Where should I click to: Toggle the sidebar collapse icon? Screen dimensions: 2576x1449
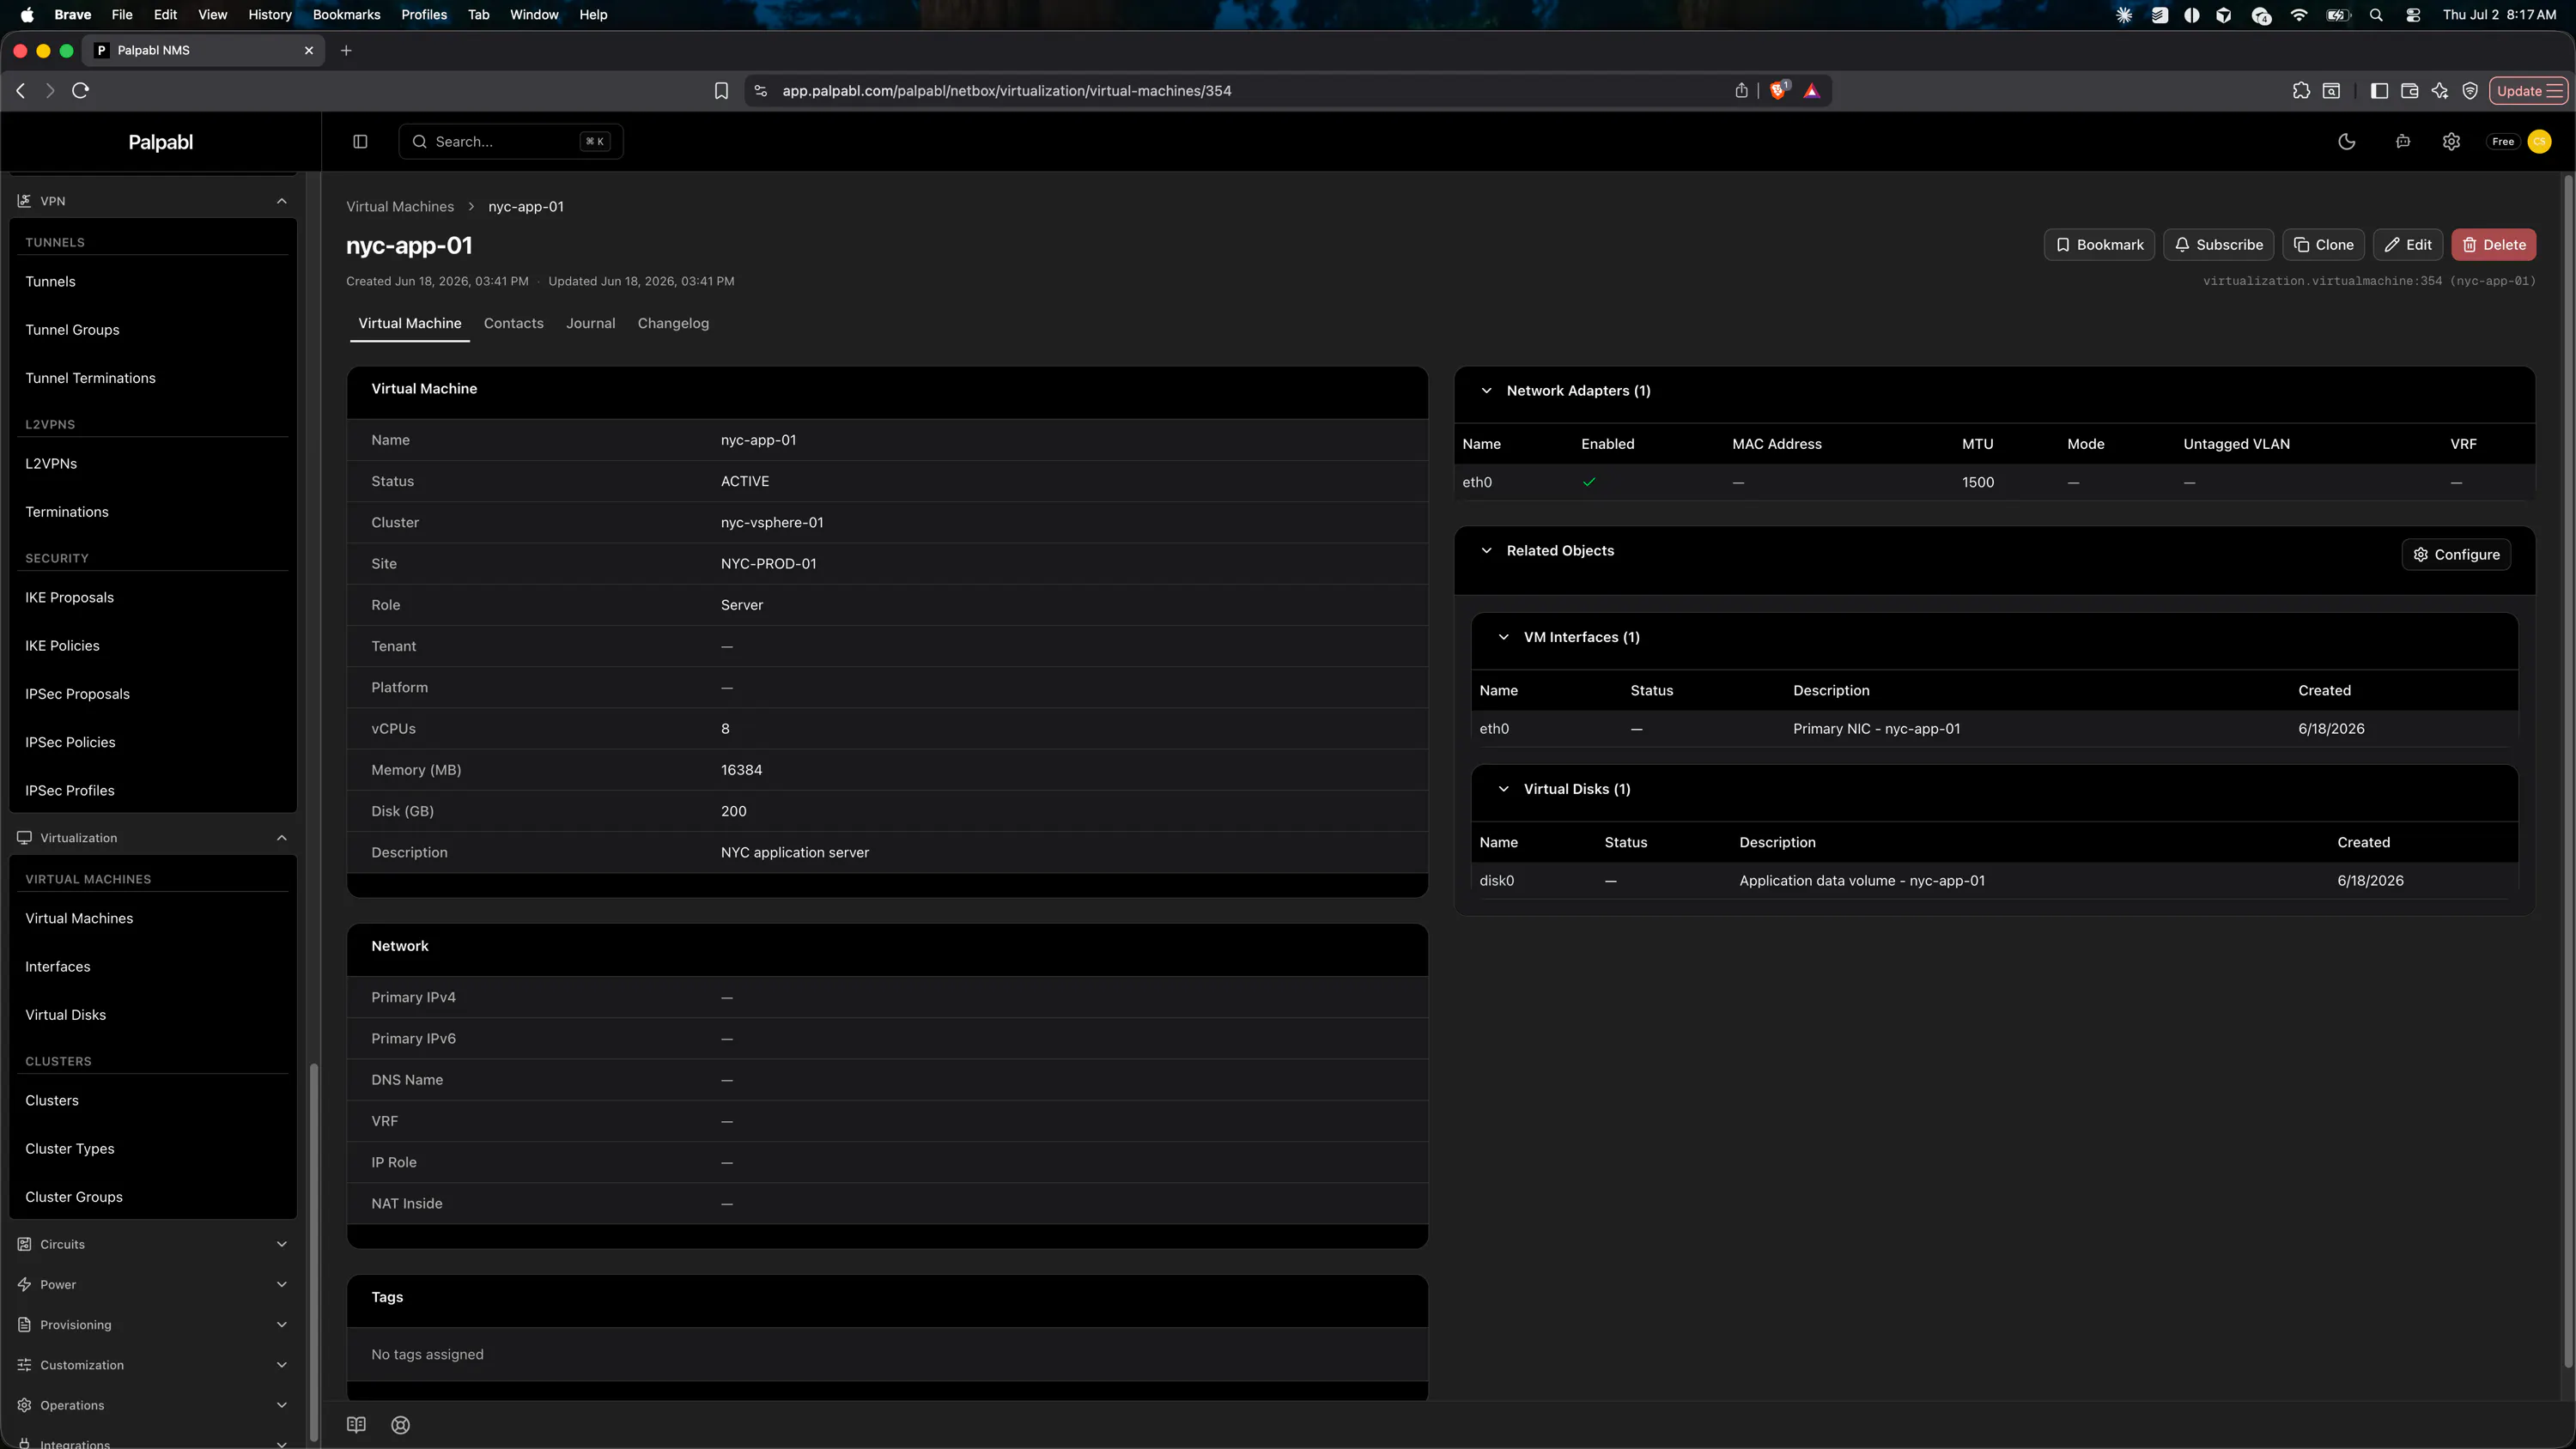(360, 141)
